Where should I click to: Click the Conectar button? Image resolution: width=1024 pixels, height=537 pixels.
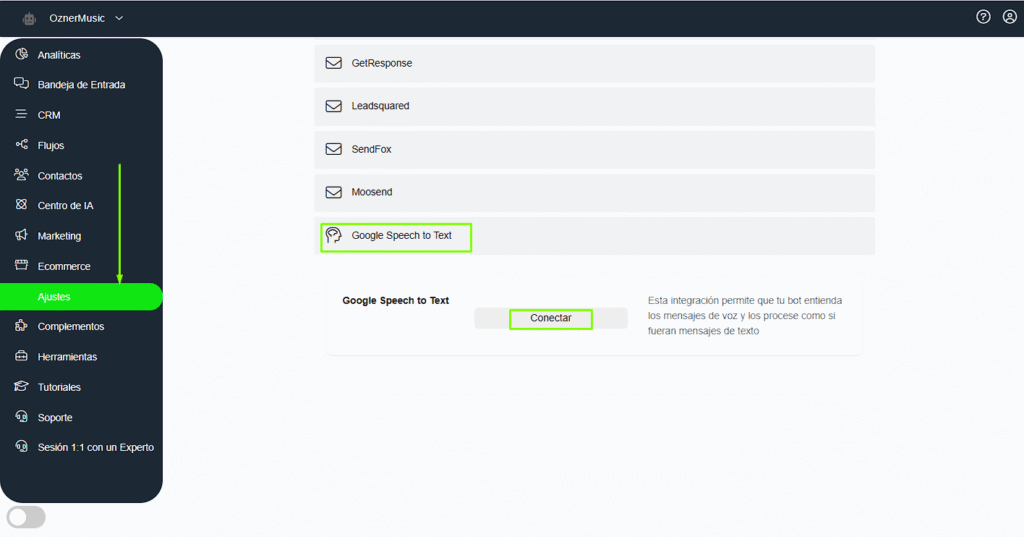[x=551, y=318]
